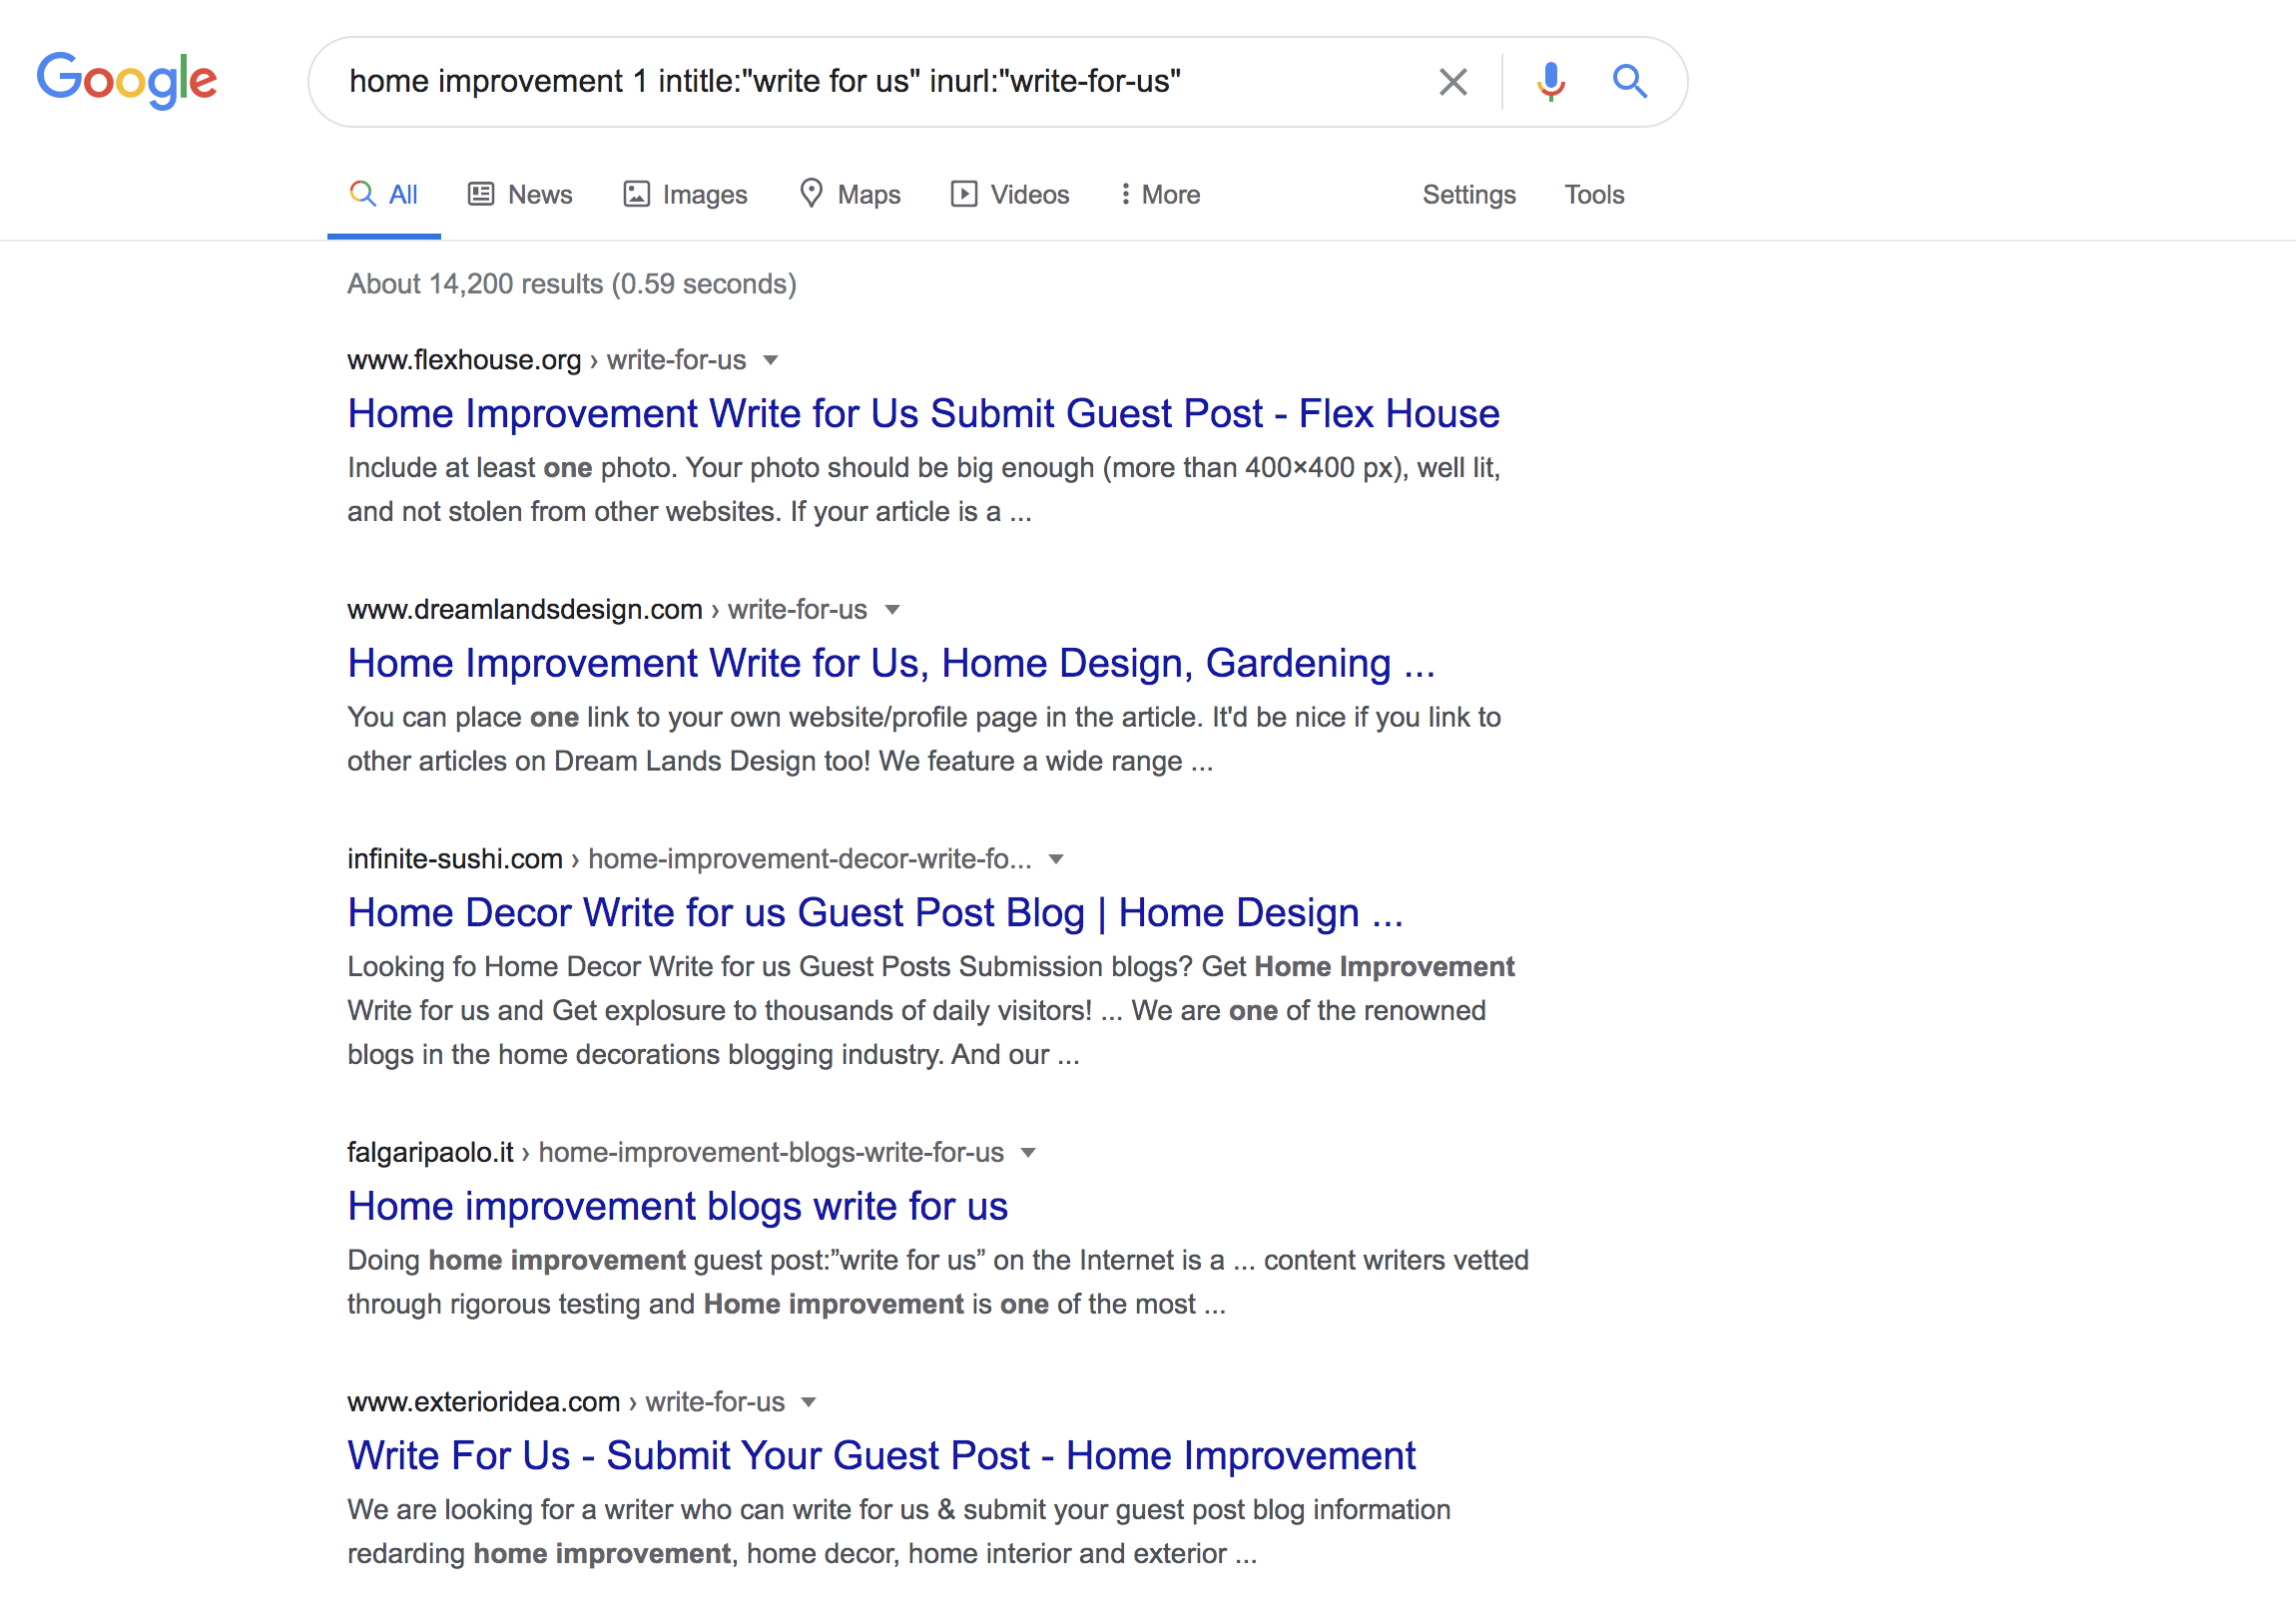Open the caret menu beside exterioridea.com breadcrumb
Screen dimensions: 2296x1611
coord(809,1402)
